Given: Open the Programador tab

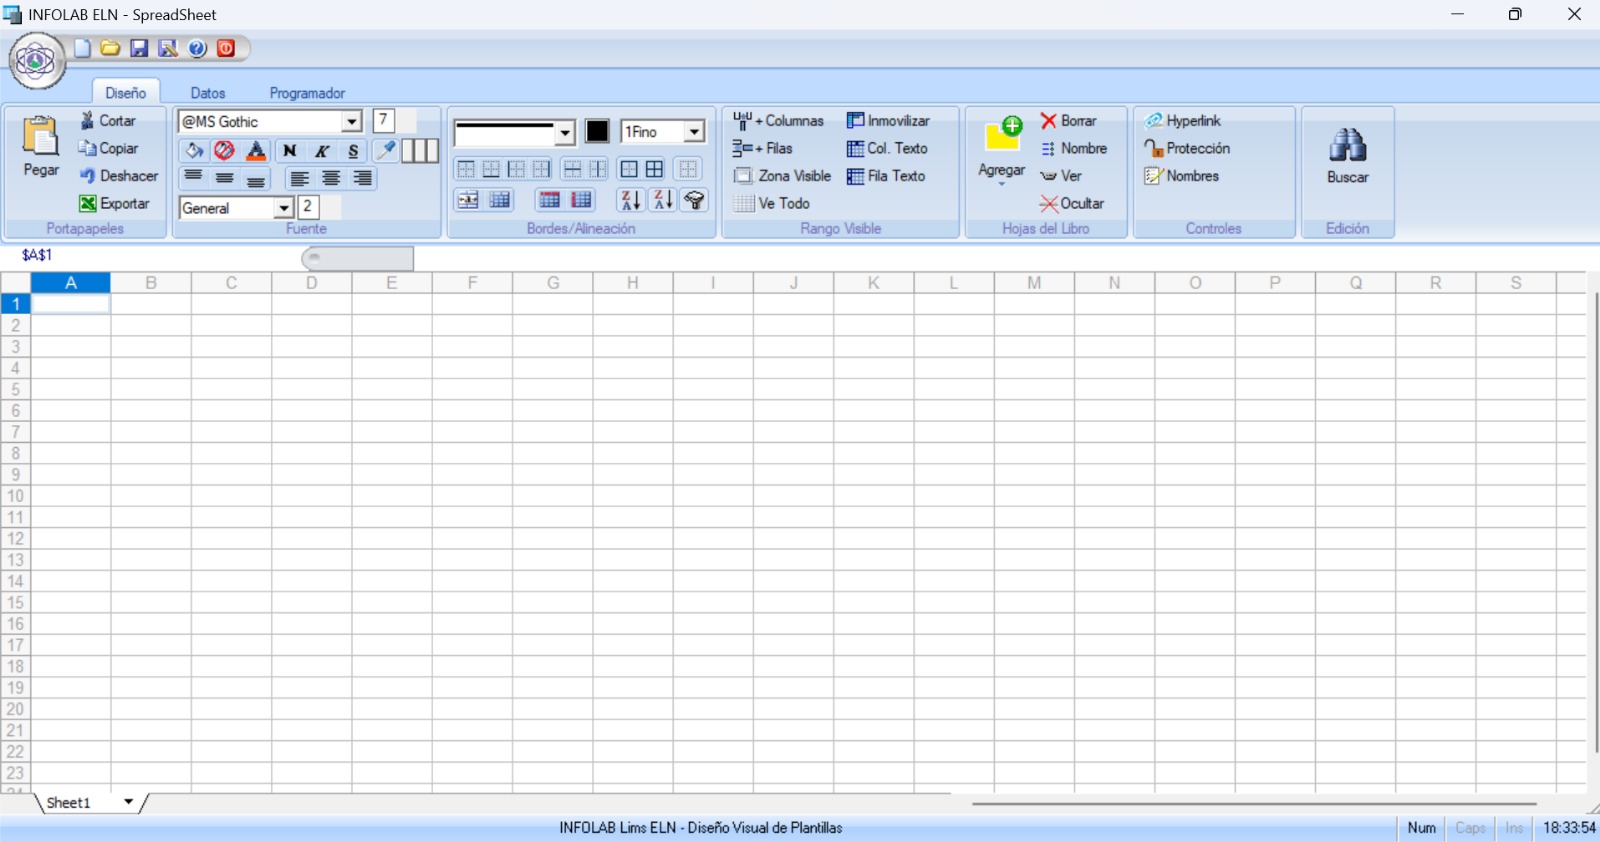Looking at the screenshot, I should pos(307,93).
